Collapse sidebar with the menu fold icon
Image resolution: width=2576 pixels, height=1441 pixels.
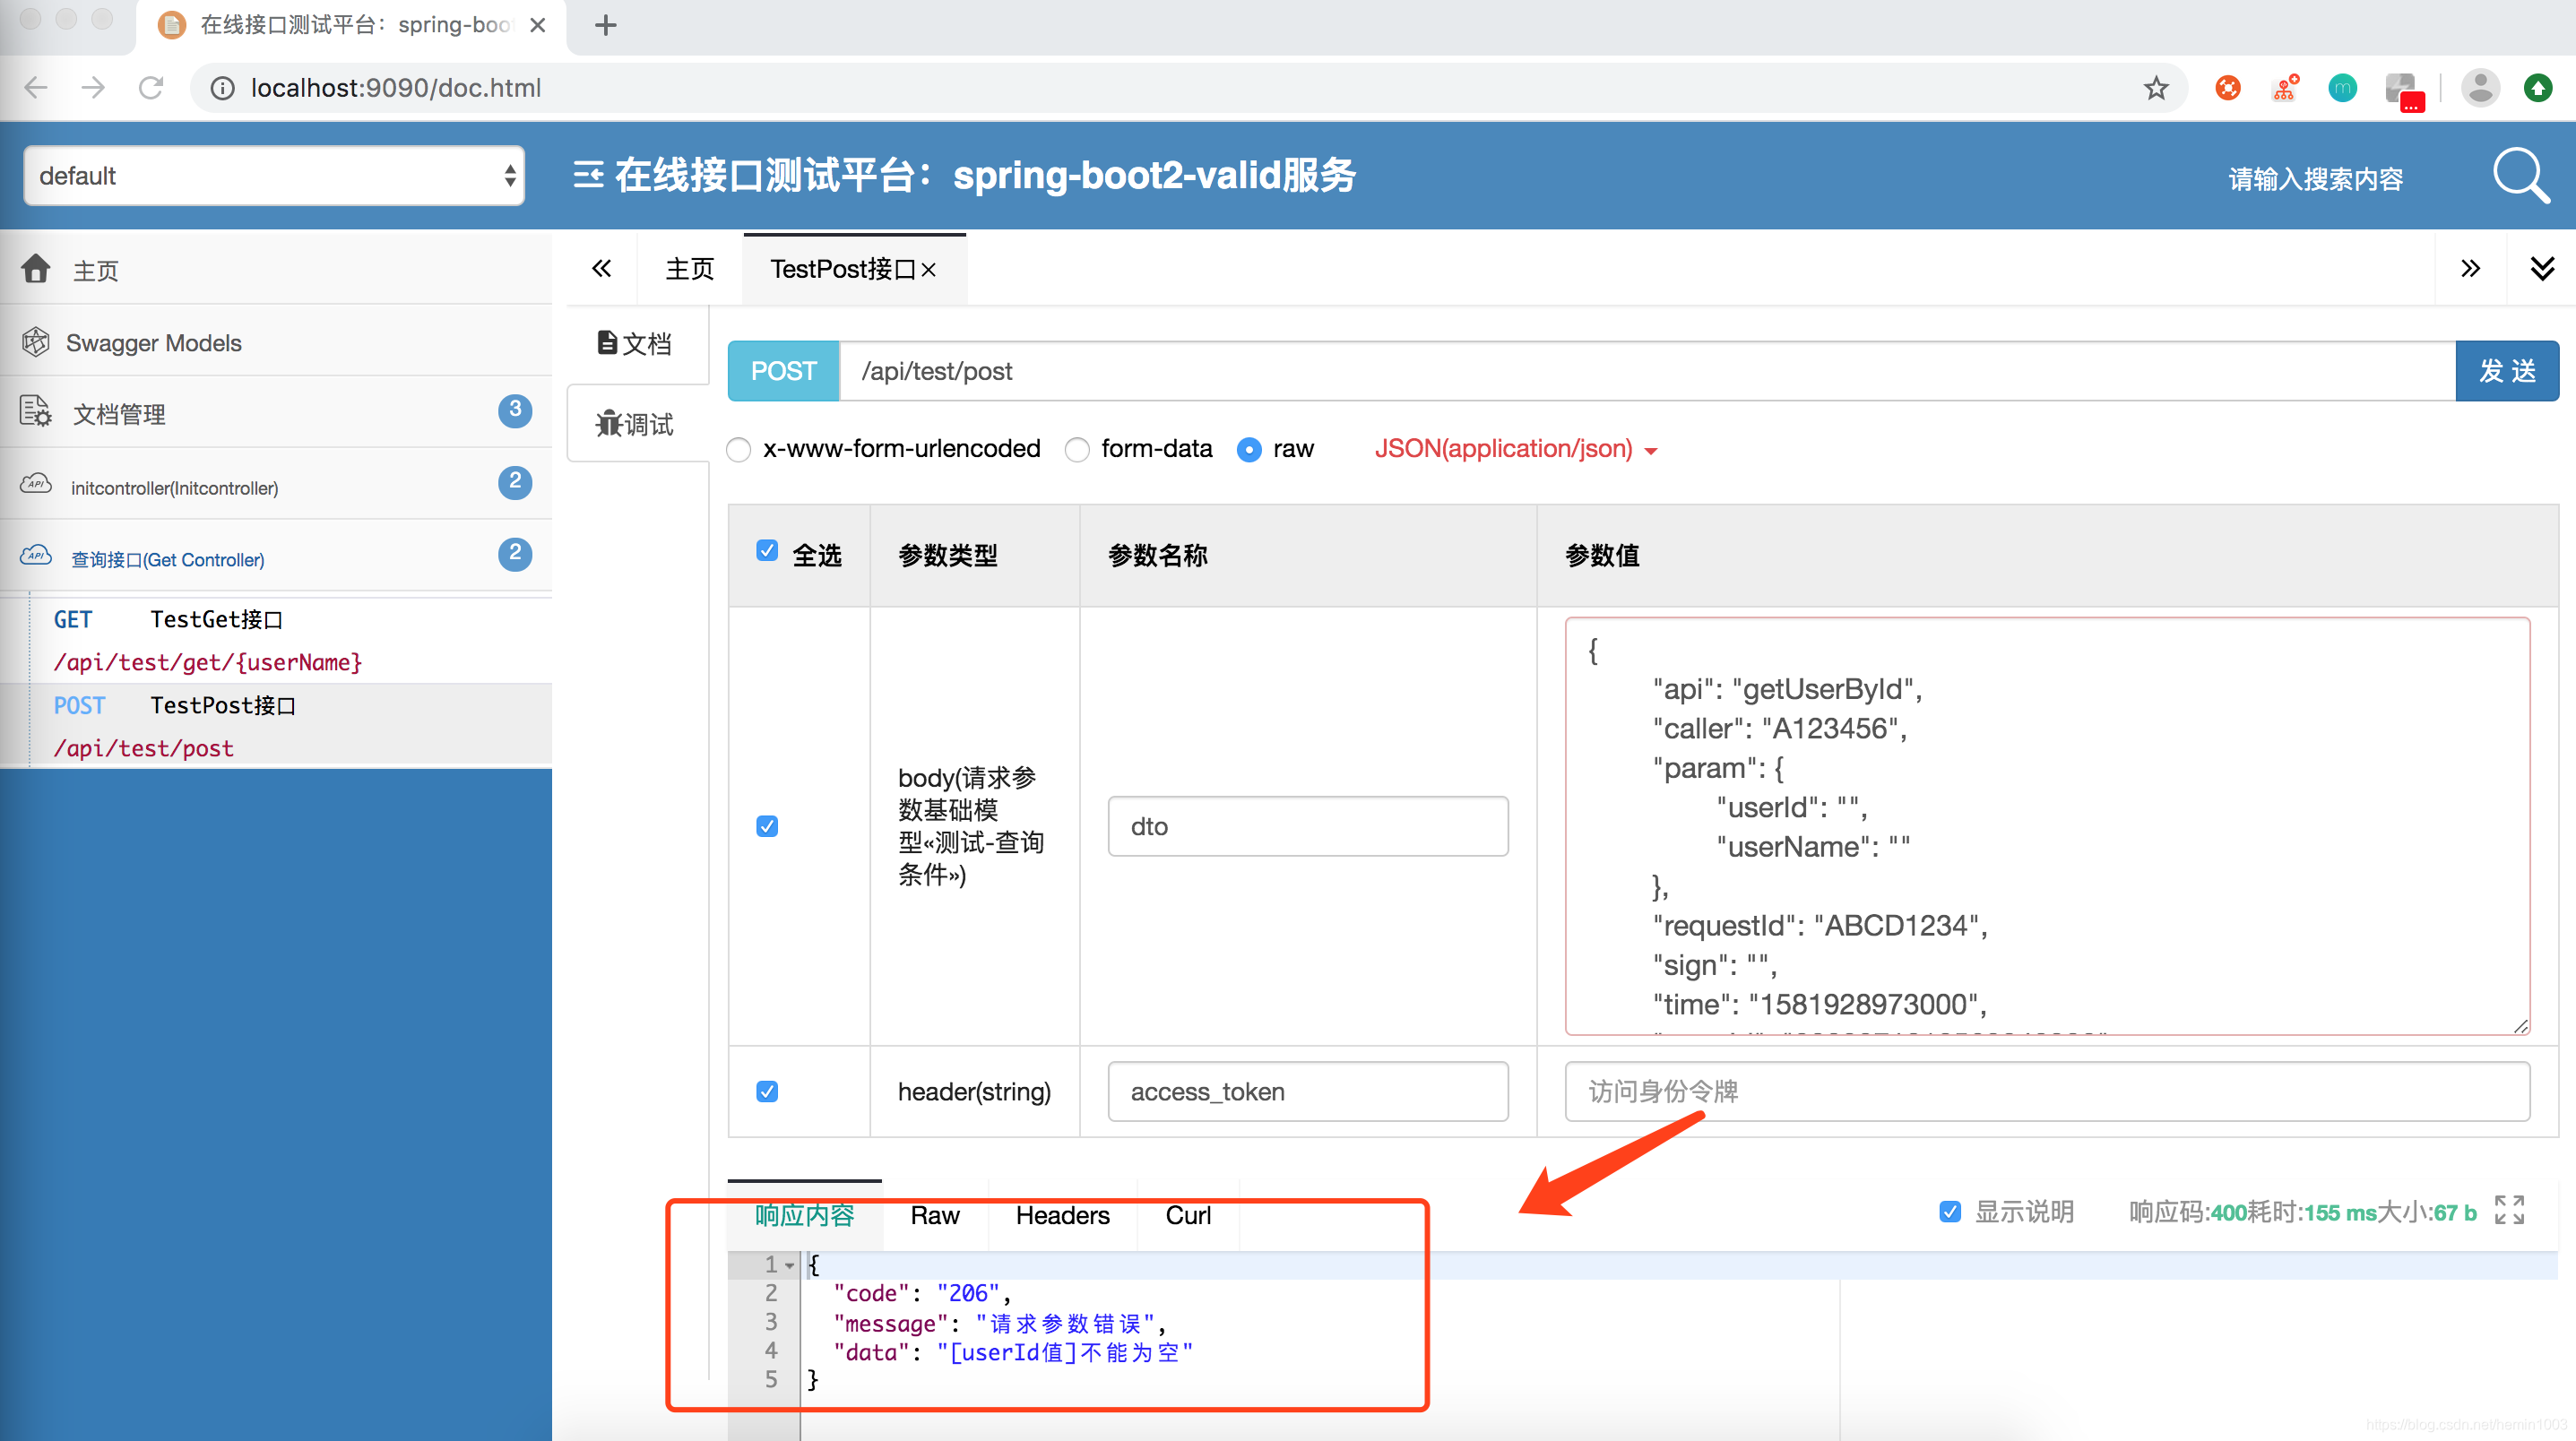pos(588,176)
